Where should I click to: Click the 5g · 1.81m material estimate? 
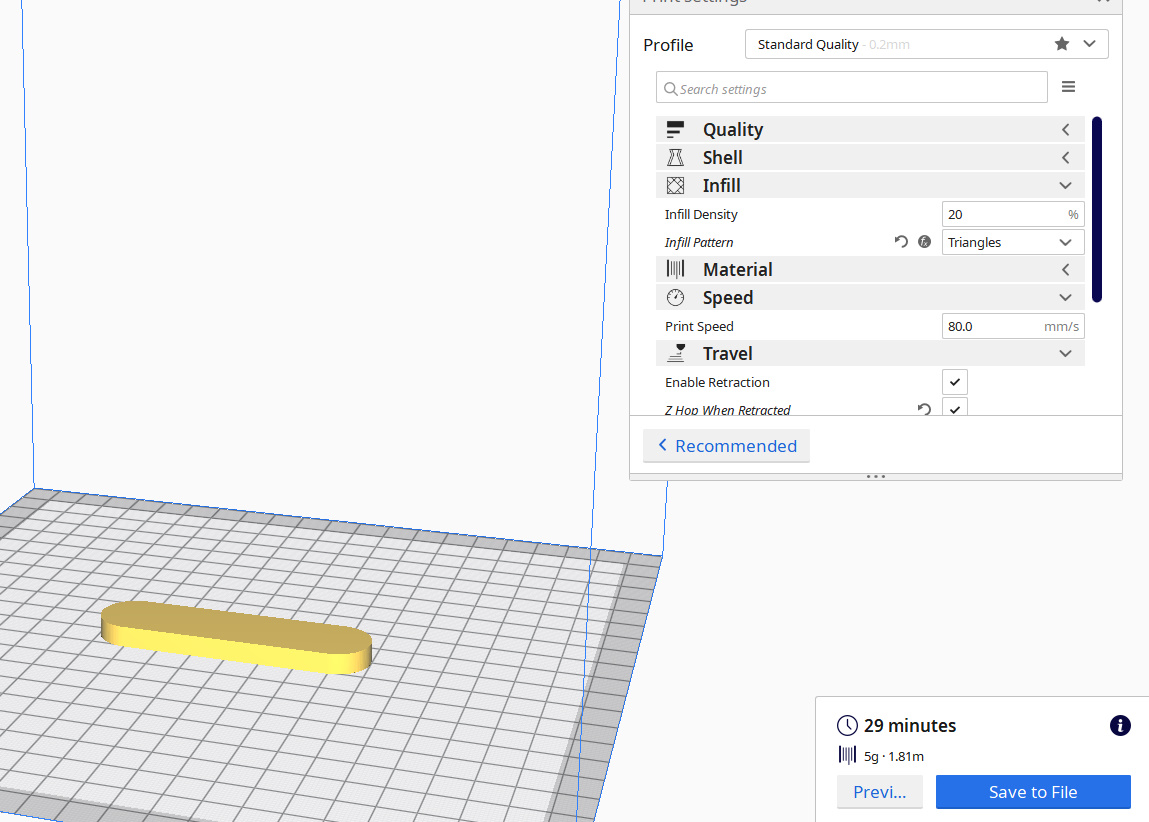coord(893,756)
